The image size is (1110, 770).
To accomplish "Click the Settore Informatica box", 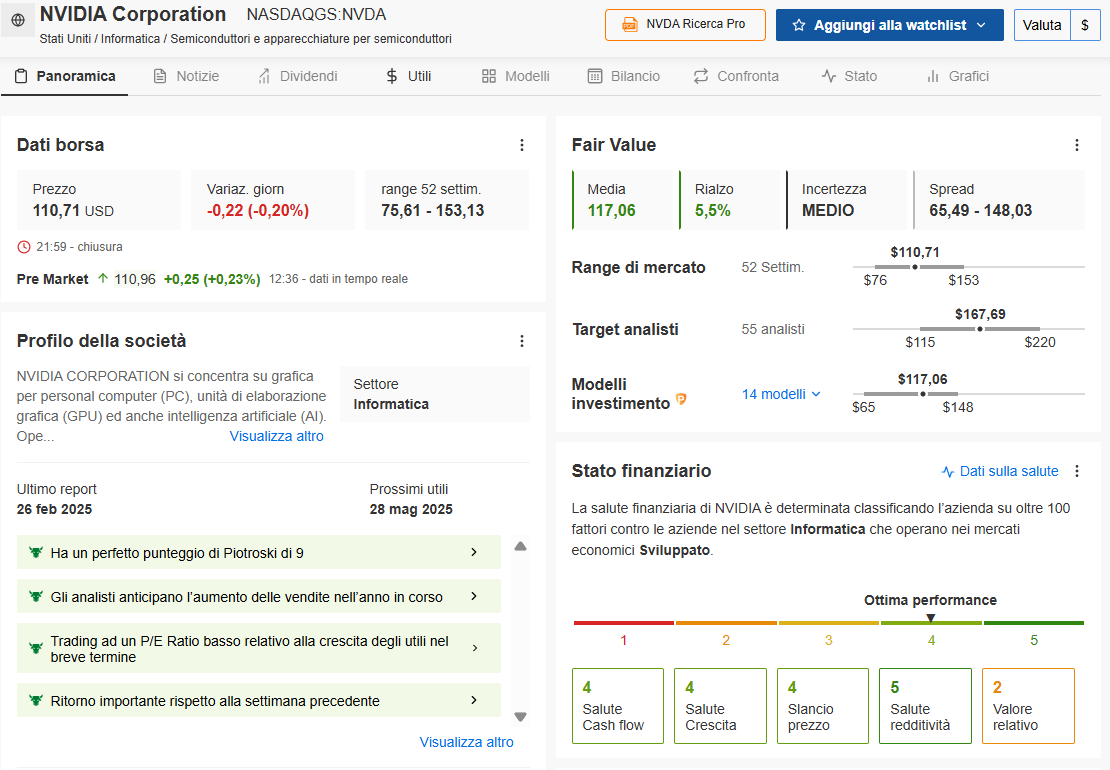I will [x=435, y=394].
